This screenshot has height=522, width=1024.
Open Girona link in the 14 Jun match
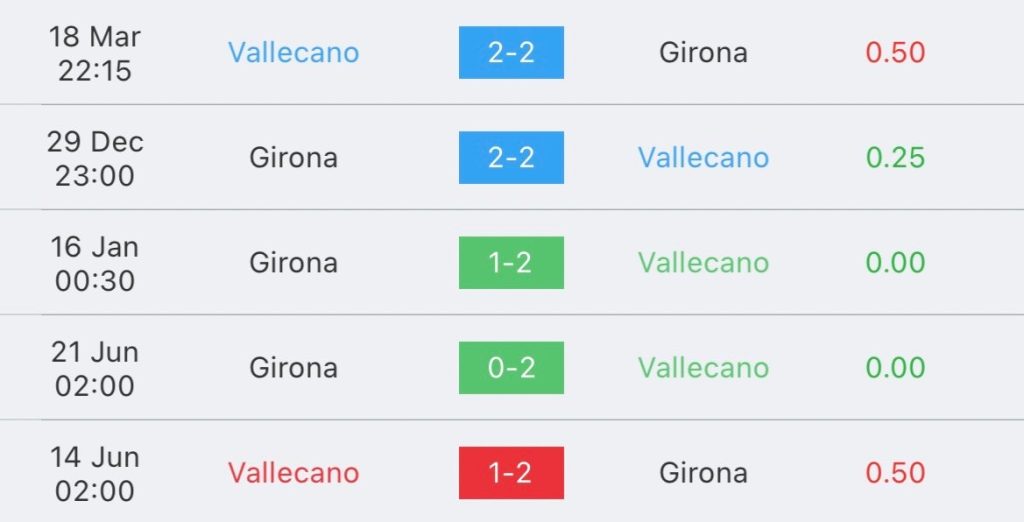pyautogui.click(x=703, y=473)
